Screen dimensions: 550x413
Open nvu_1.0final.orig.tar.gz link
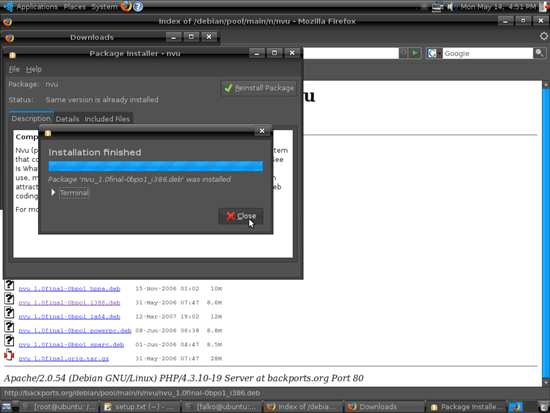(x=64, y=359)
